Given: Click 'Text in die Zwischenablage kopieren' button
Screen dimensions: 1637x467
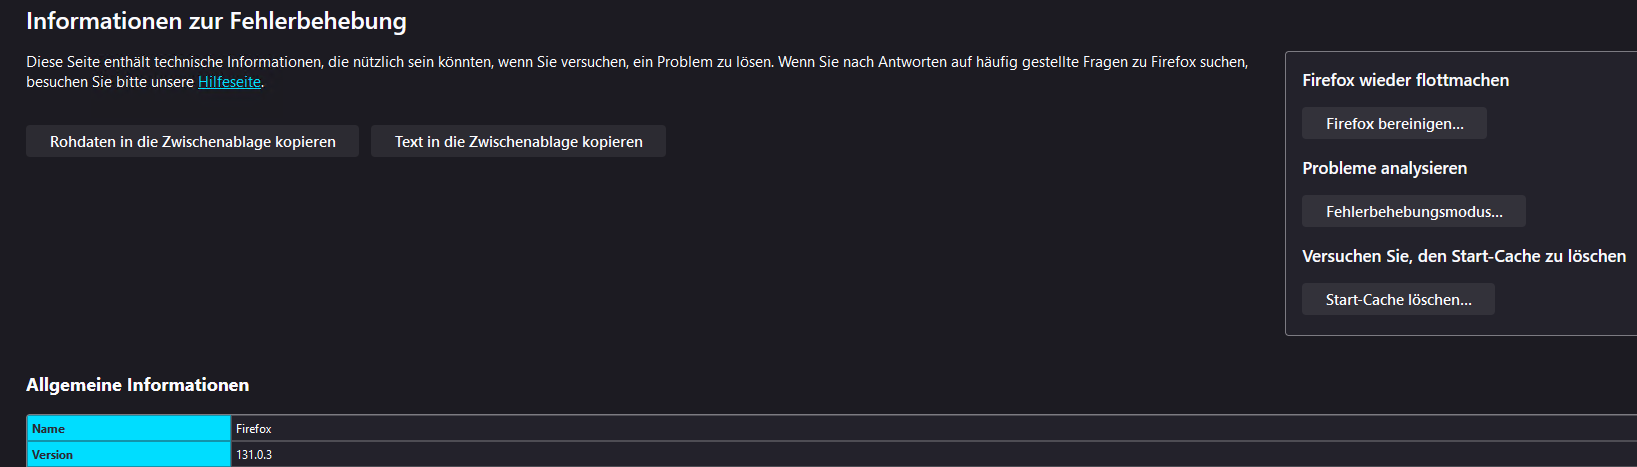Looking at the screenshot, I should click(x=518, y=142).
